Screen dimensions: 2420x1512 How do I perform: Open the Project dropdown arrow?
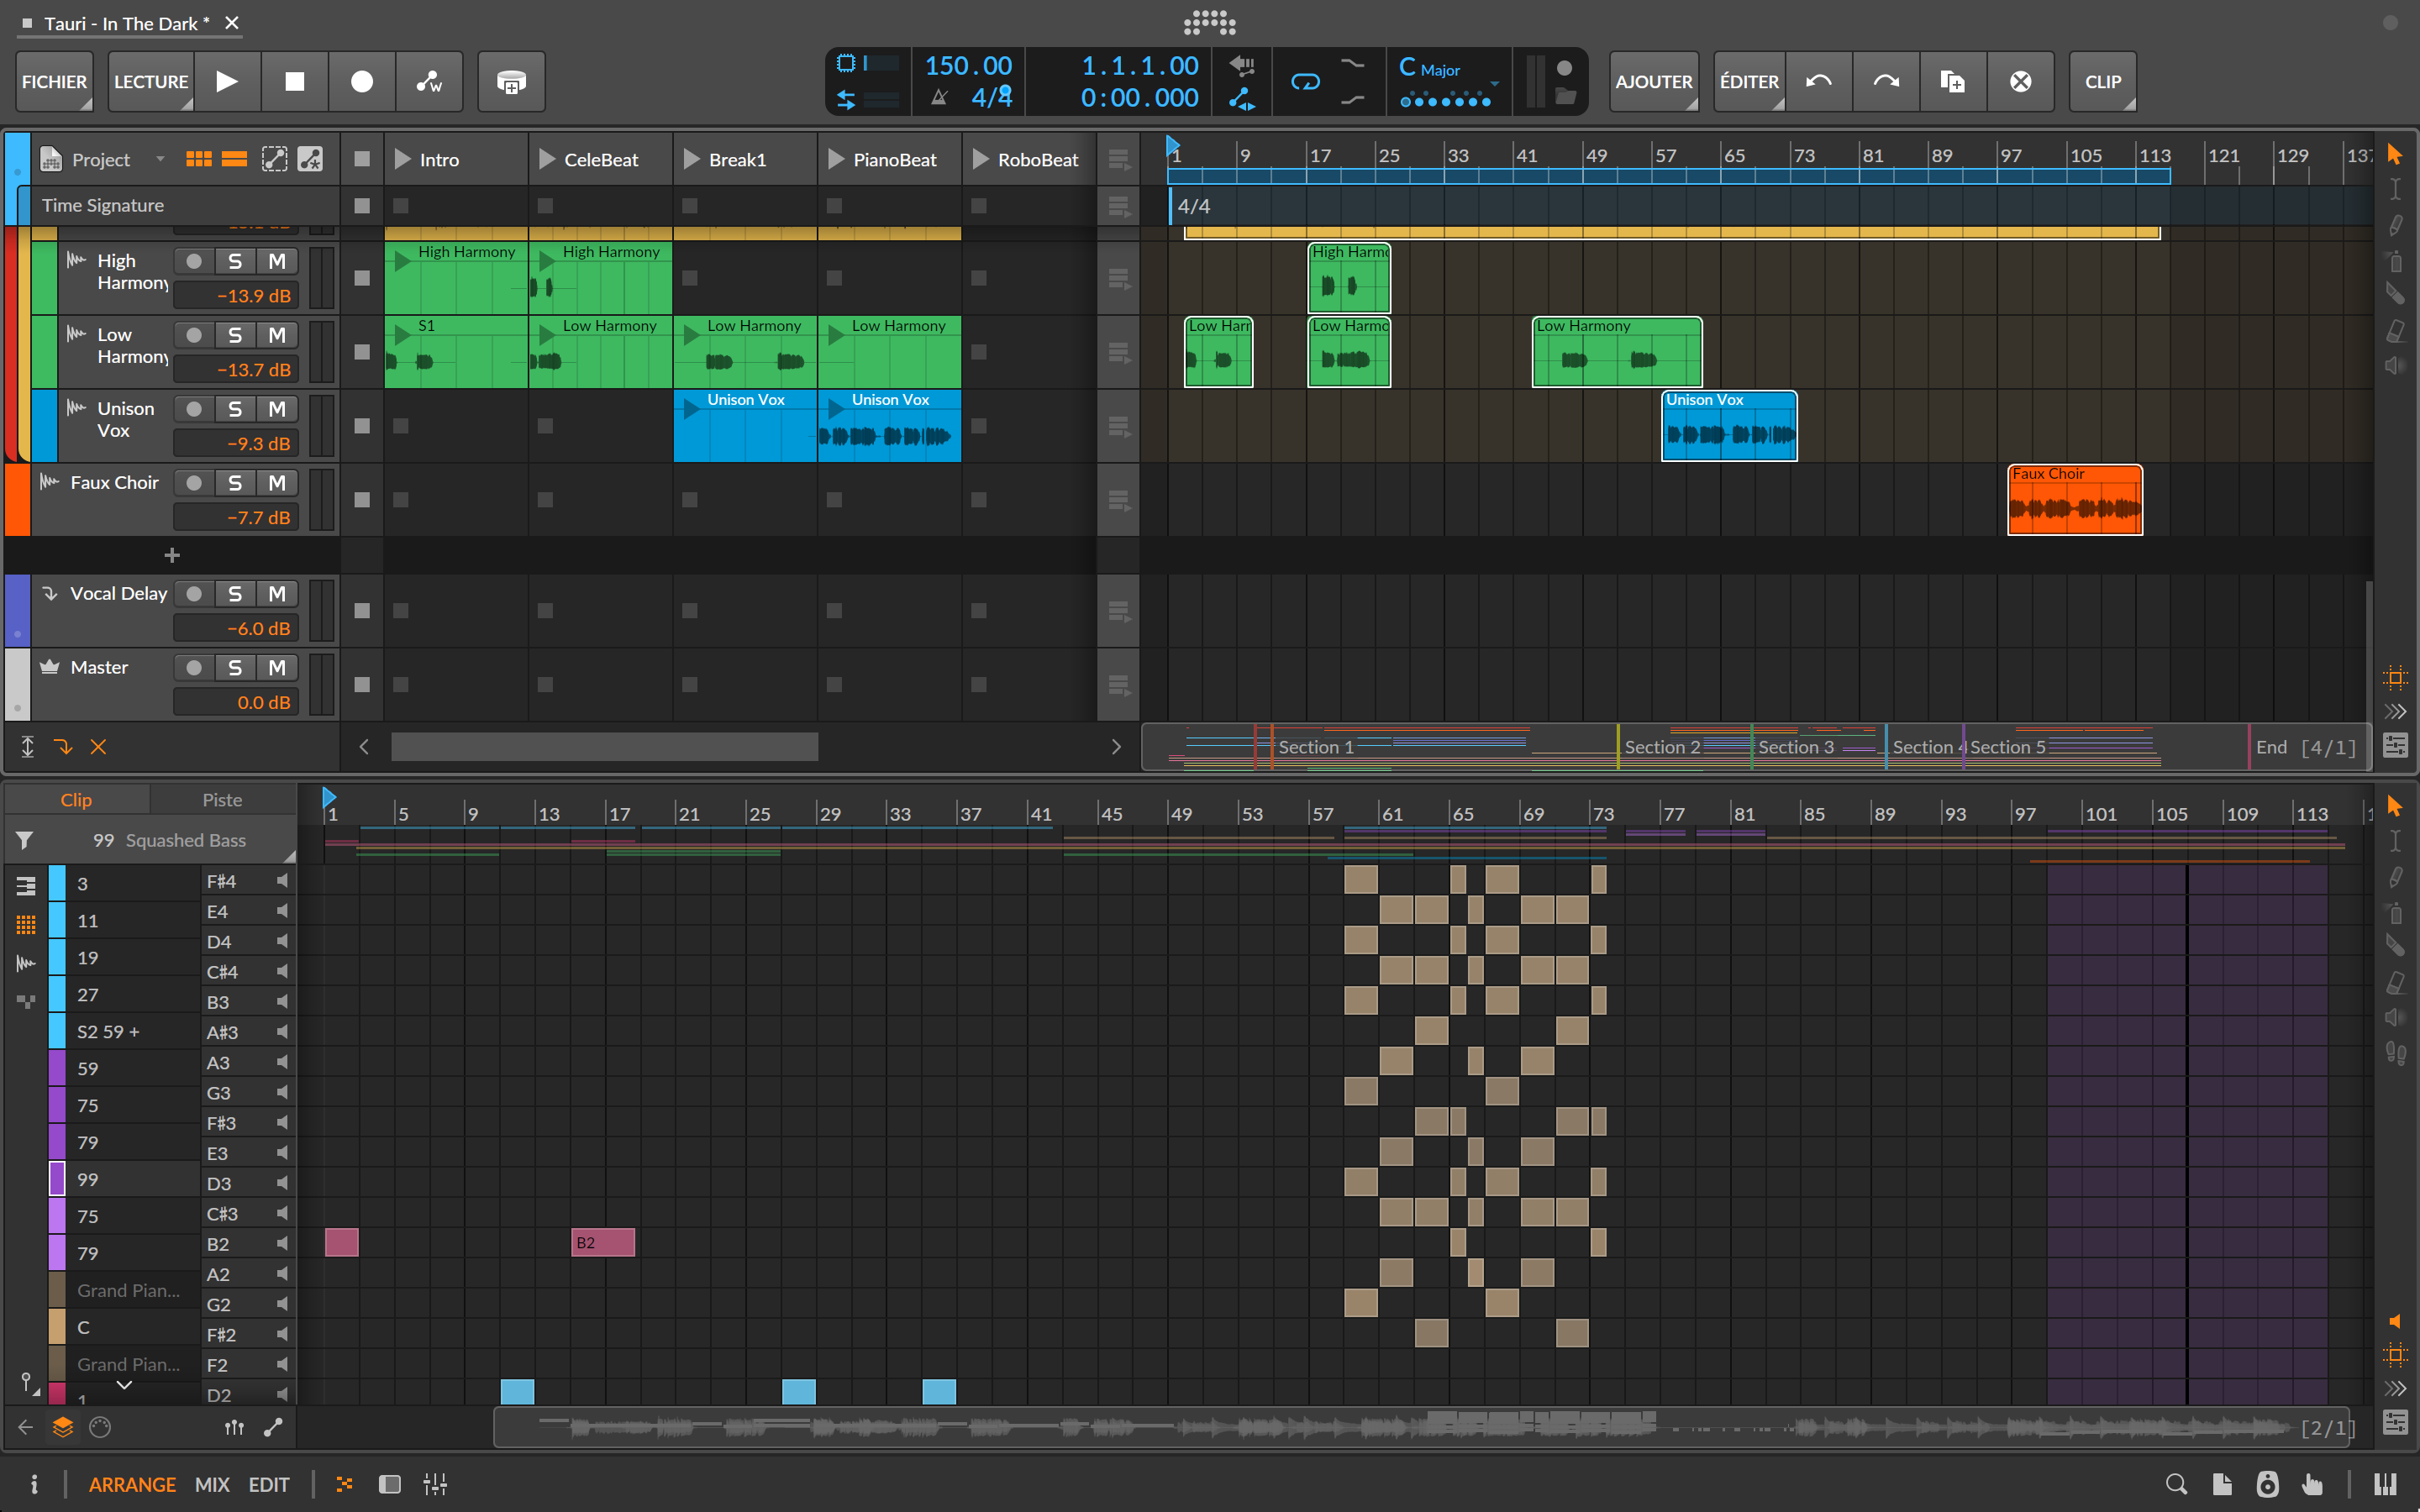coord(161,159)
